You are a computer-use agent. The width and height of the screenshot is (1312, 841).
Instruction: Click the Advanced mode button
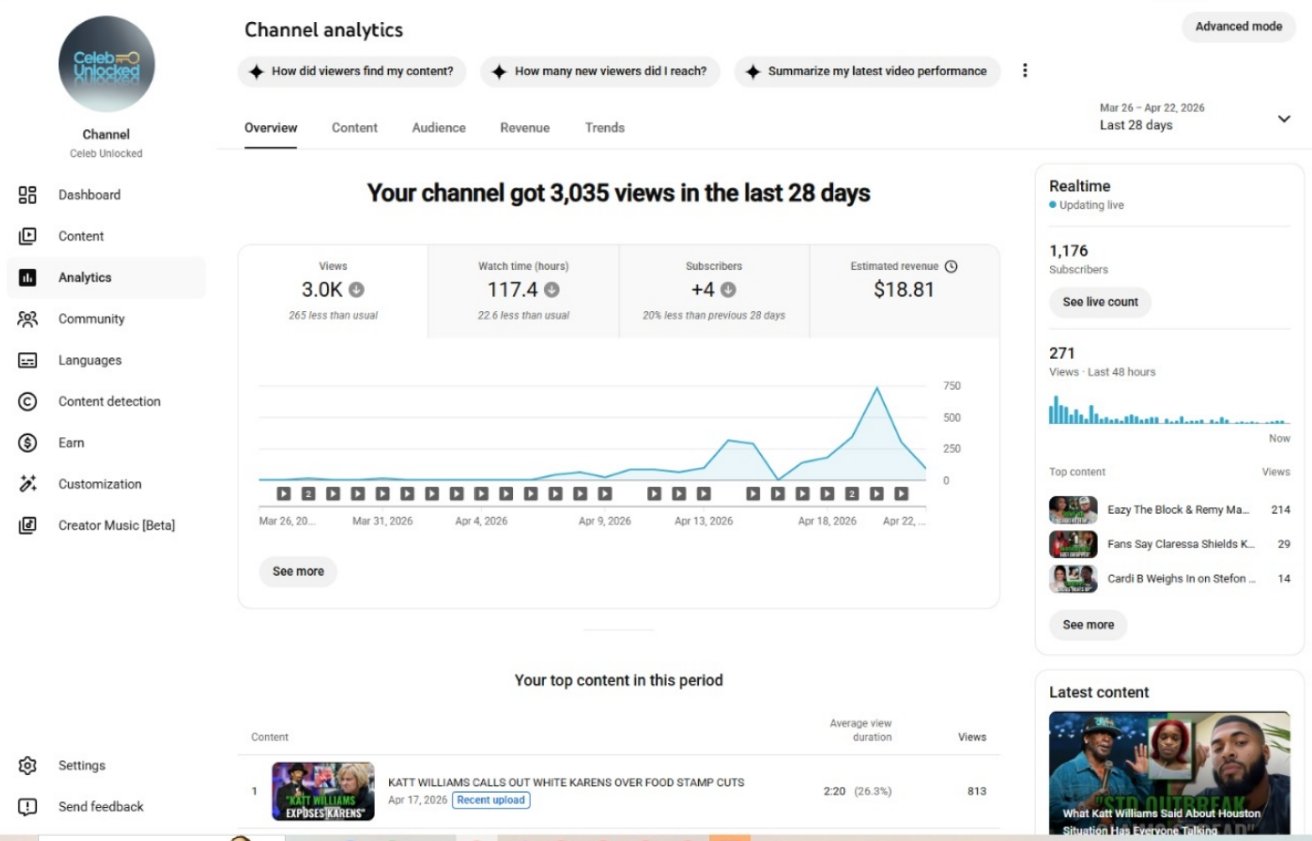point(1238,27)
